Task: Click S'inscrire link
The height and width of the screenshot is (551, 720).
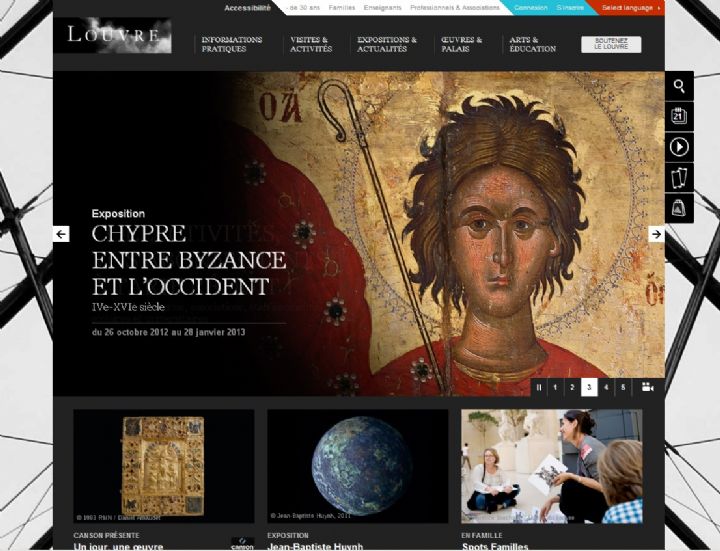Action: tap(570, 8)
